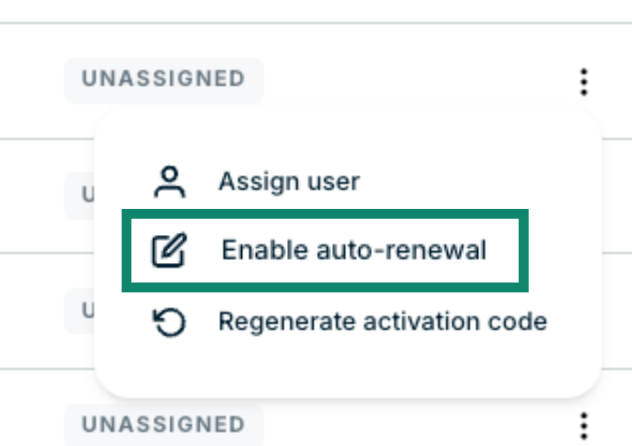Pick Regenerate activation code in the menu

(x=382, y=322)
